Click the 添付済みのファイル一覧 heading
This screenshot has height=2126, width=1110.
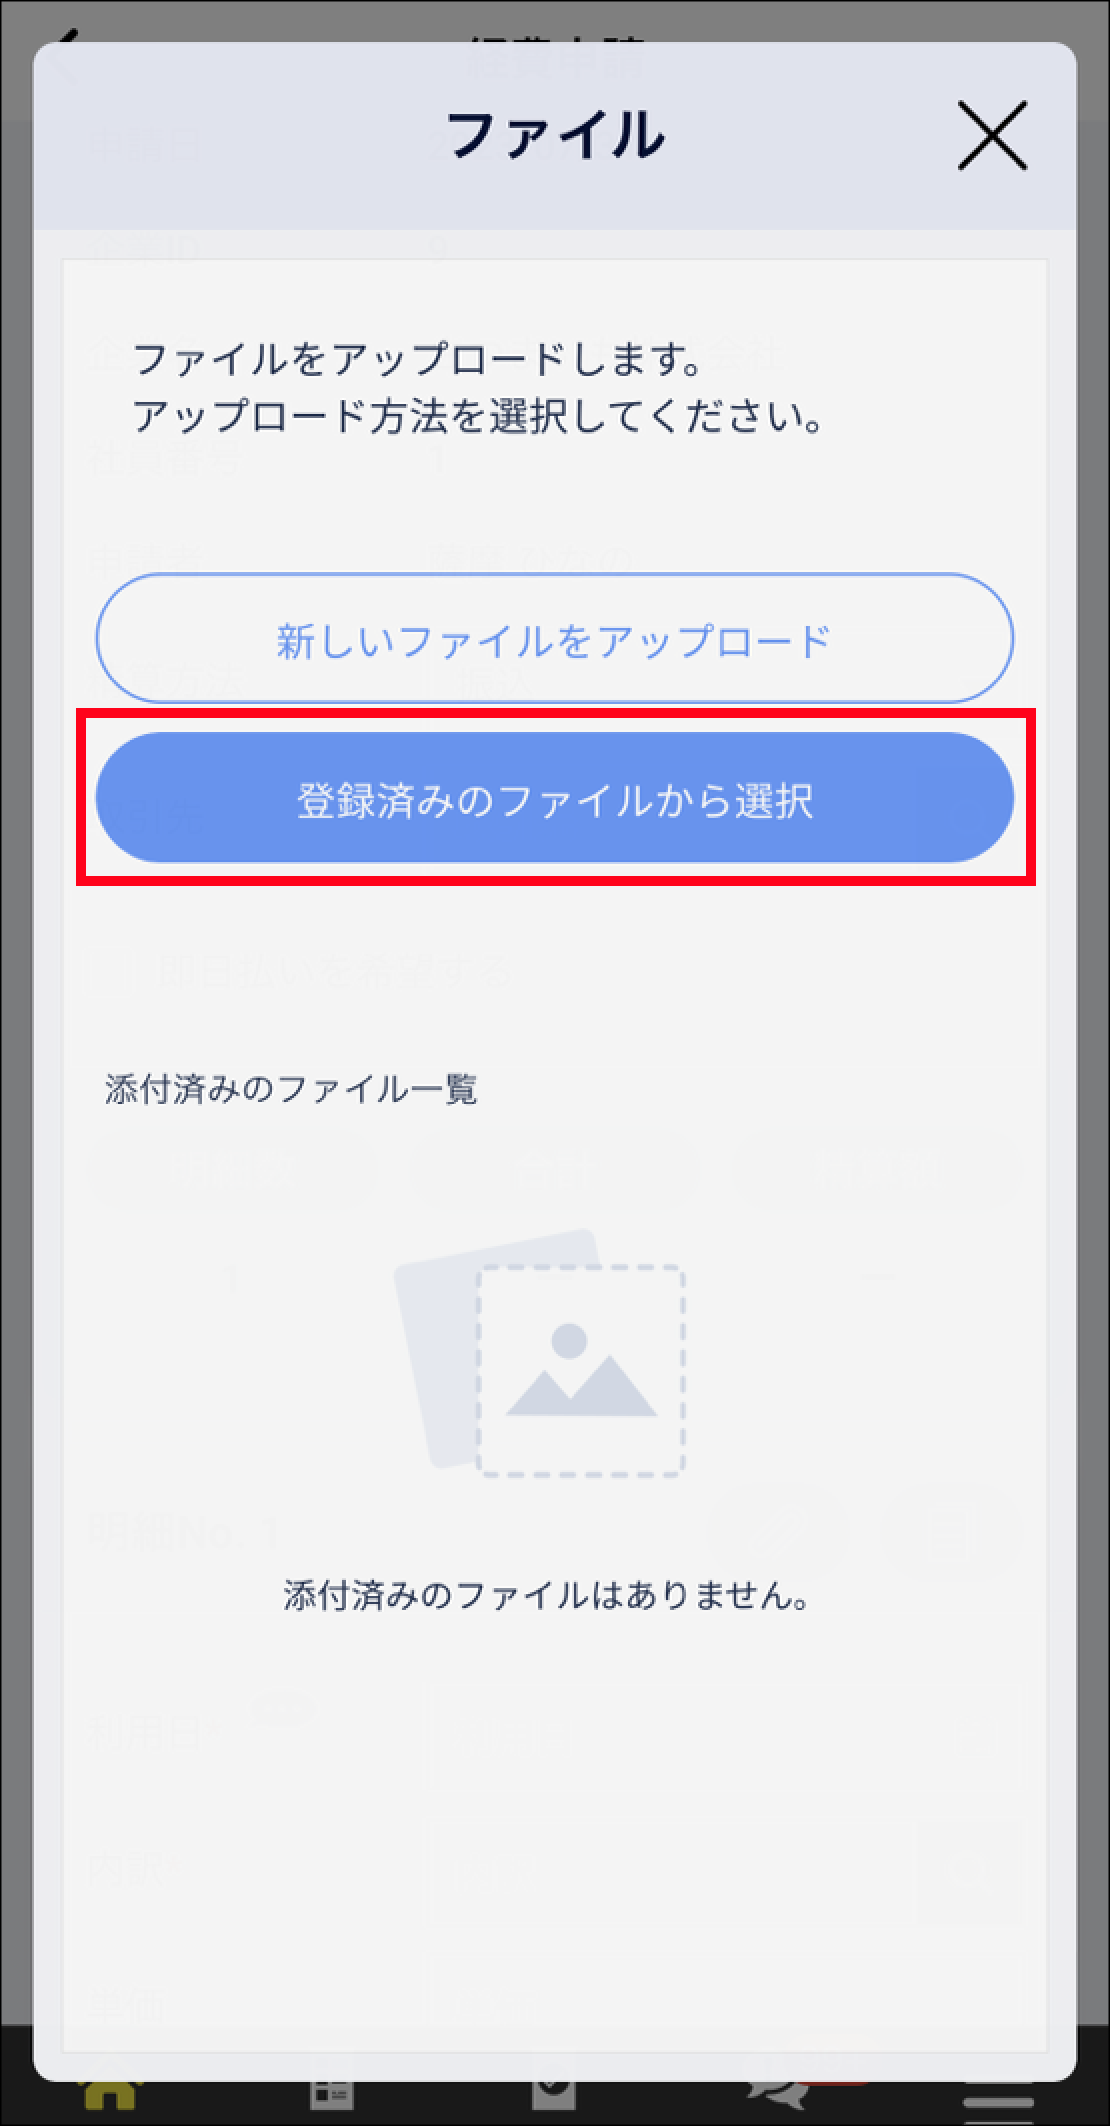click(291, 1089)
